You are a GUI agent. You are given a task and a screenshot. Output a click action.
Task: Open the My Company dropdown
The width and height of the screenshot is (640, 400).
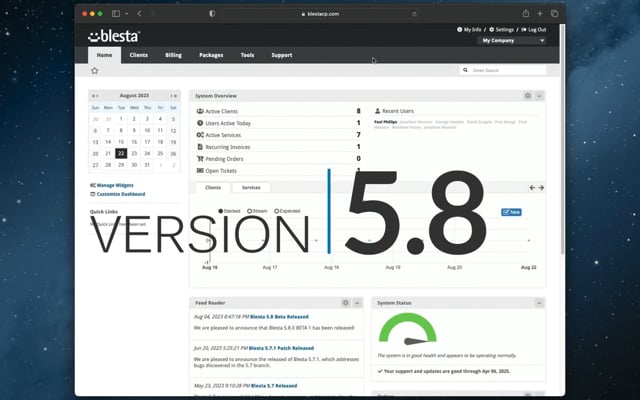(512, 40)
